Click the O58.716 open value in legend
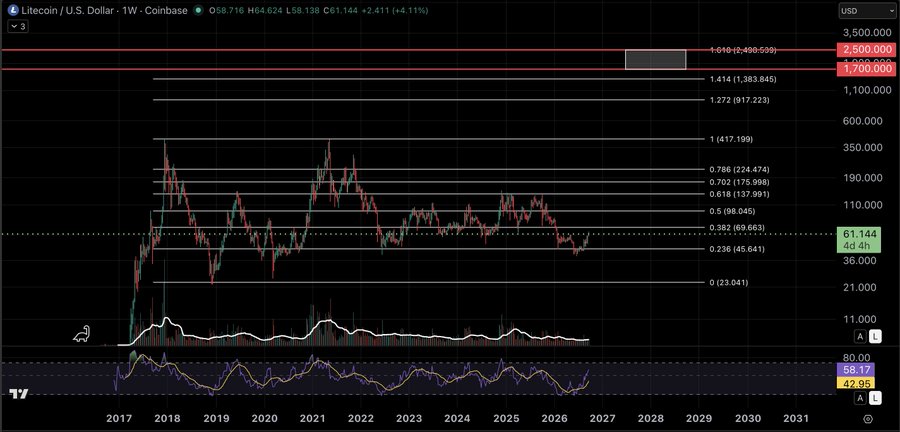 226,10
